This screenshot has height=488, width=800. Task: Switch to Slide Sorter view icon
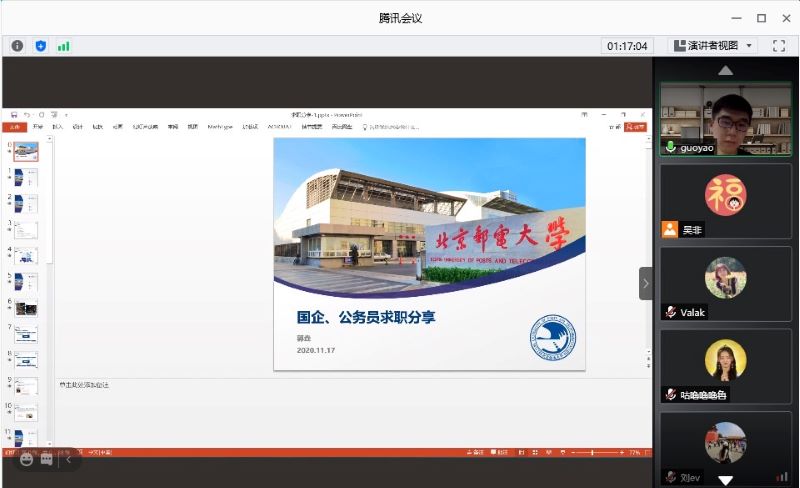pyautogui.click(x=535, y=452)
